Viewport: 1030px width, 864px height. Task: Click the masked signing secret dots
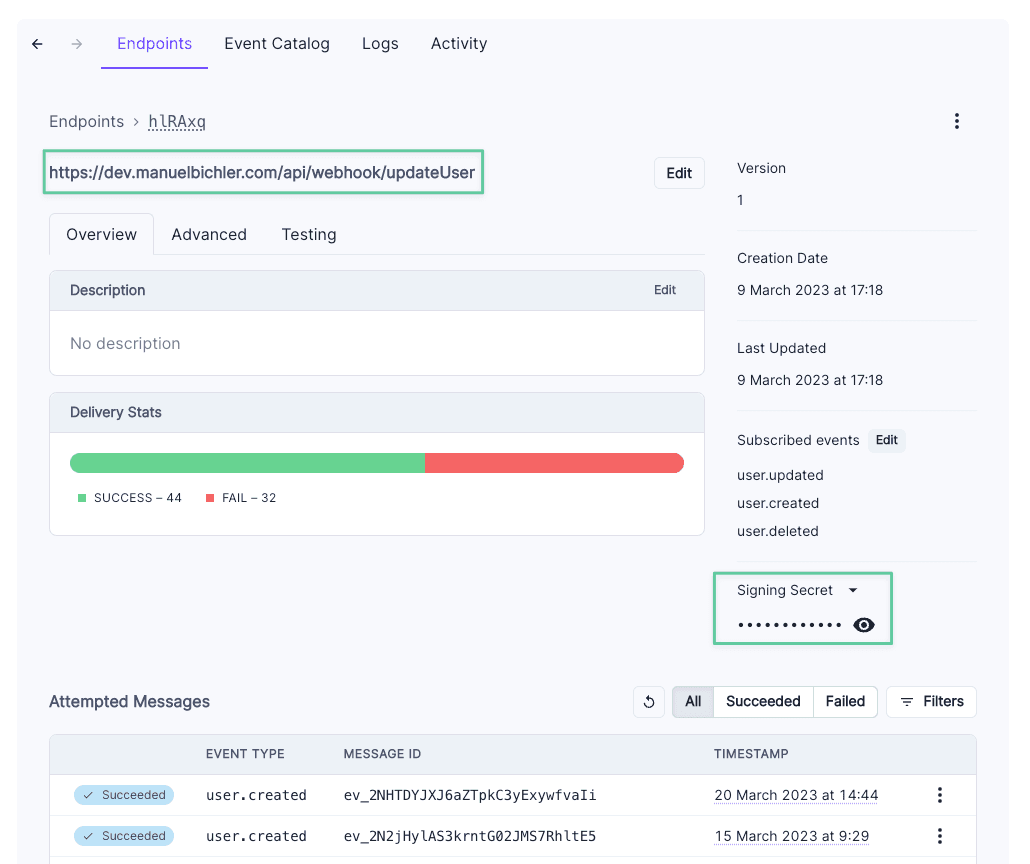click(790, 625)
